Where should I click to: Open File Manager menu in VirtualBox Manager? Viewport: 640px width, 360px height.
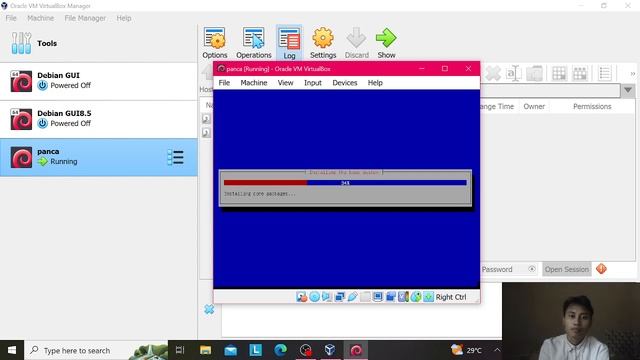tap(85, 18)
